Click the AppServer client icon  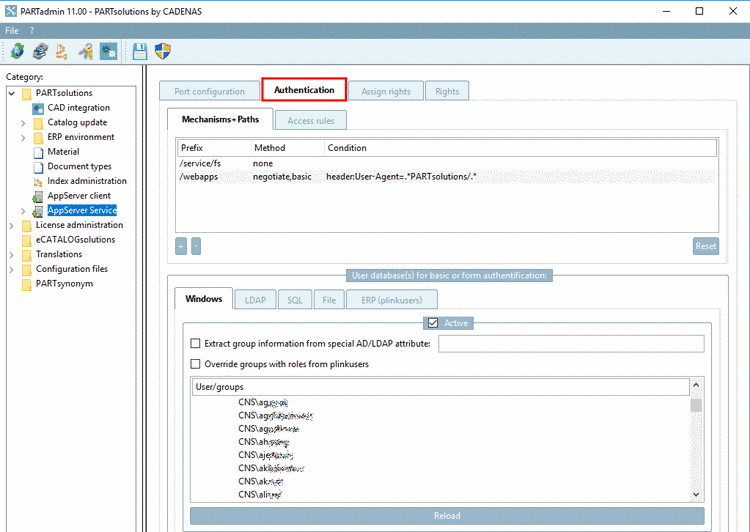(x=37, y=197)
